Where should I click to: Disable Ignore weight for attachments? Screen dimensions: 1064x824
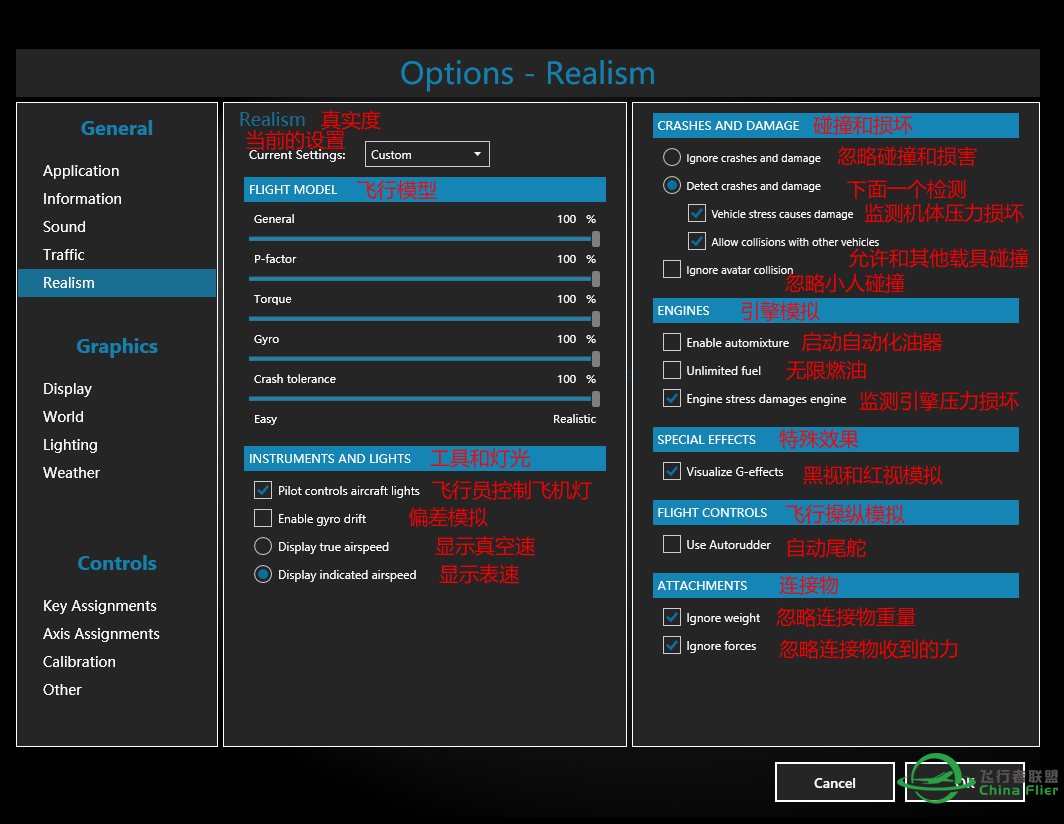(x=671, y=617)
